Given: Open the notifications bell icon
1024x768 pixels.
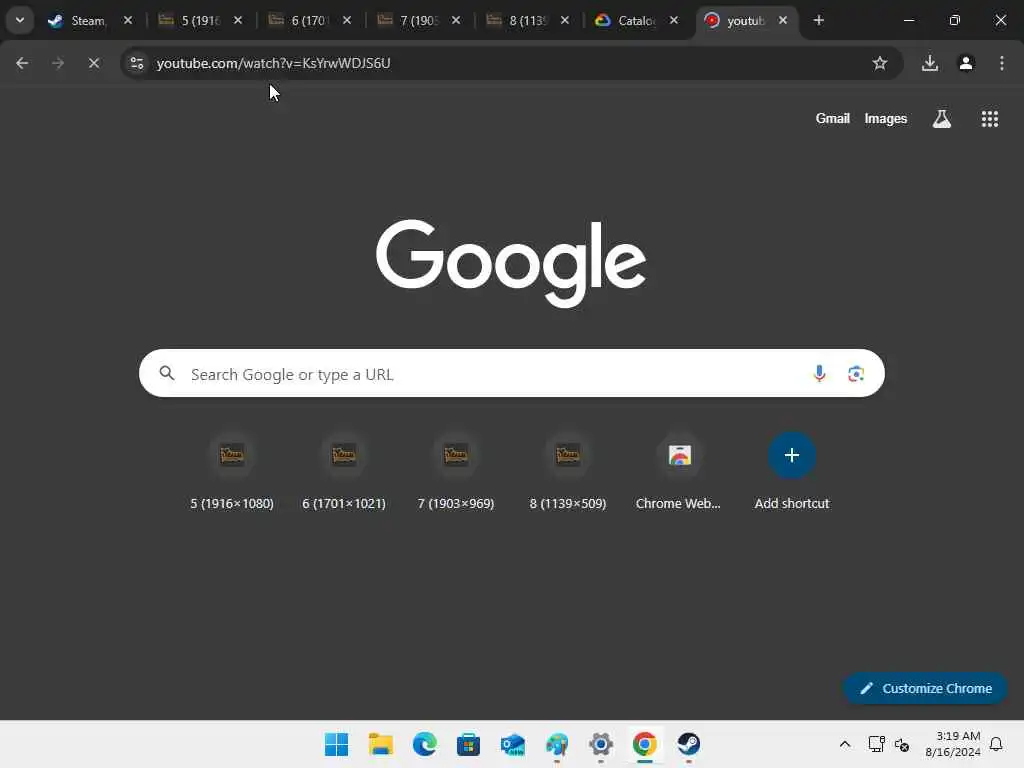Looking at the screenshot, I should tap(996, 744).
